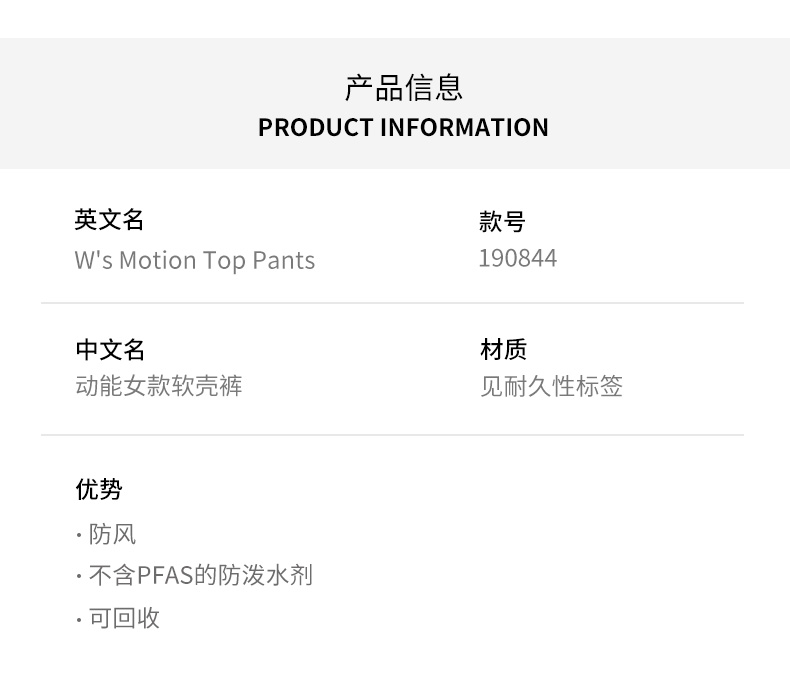Select the 材质 label

(503, 349)
